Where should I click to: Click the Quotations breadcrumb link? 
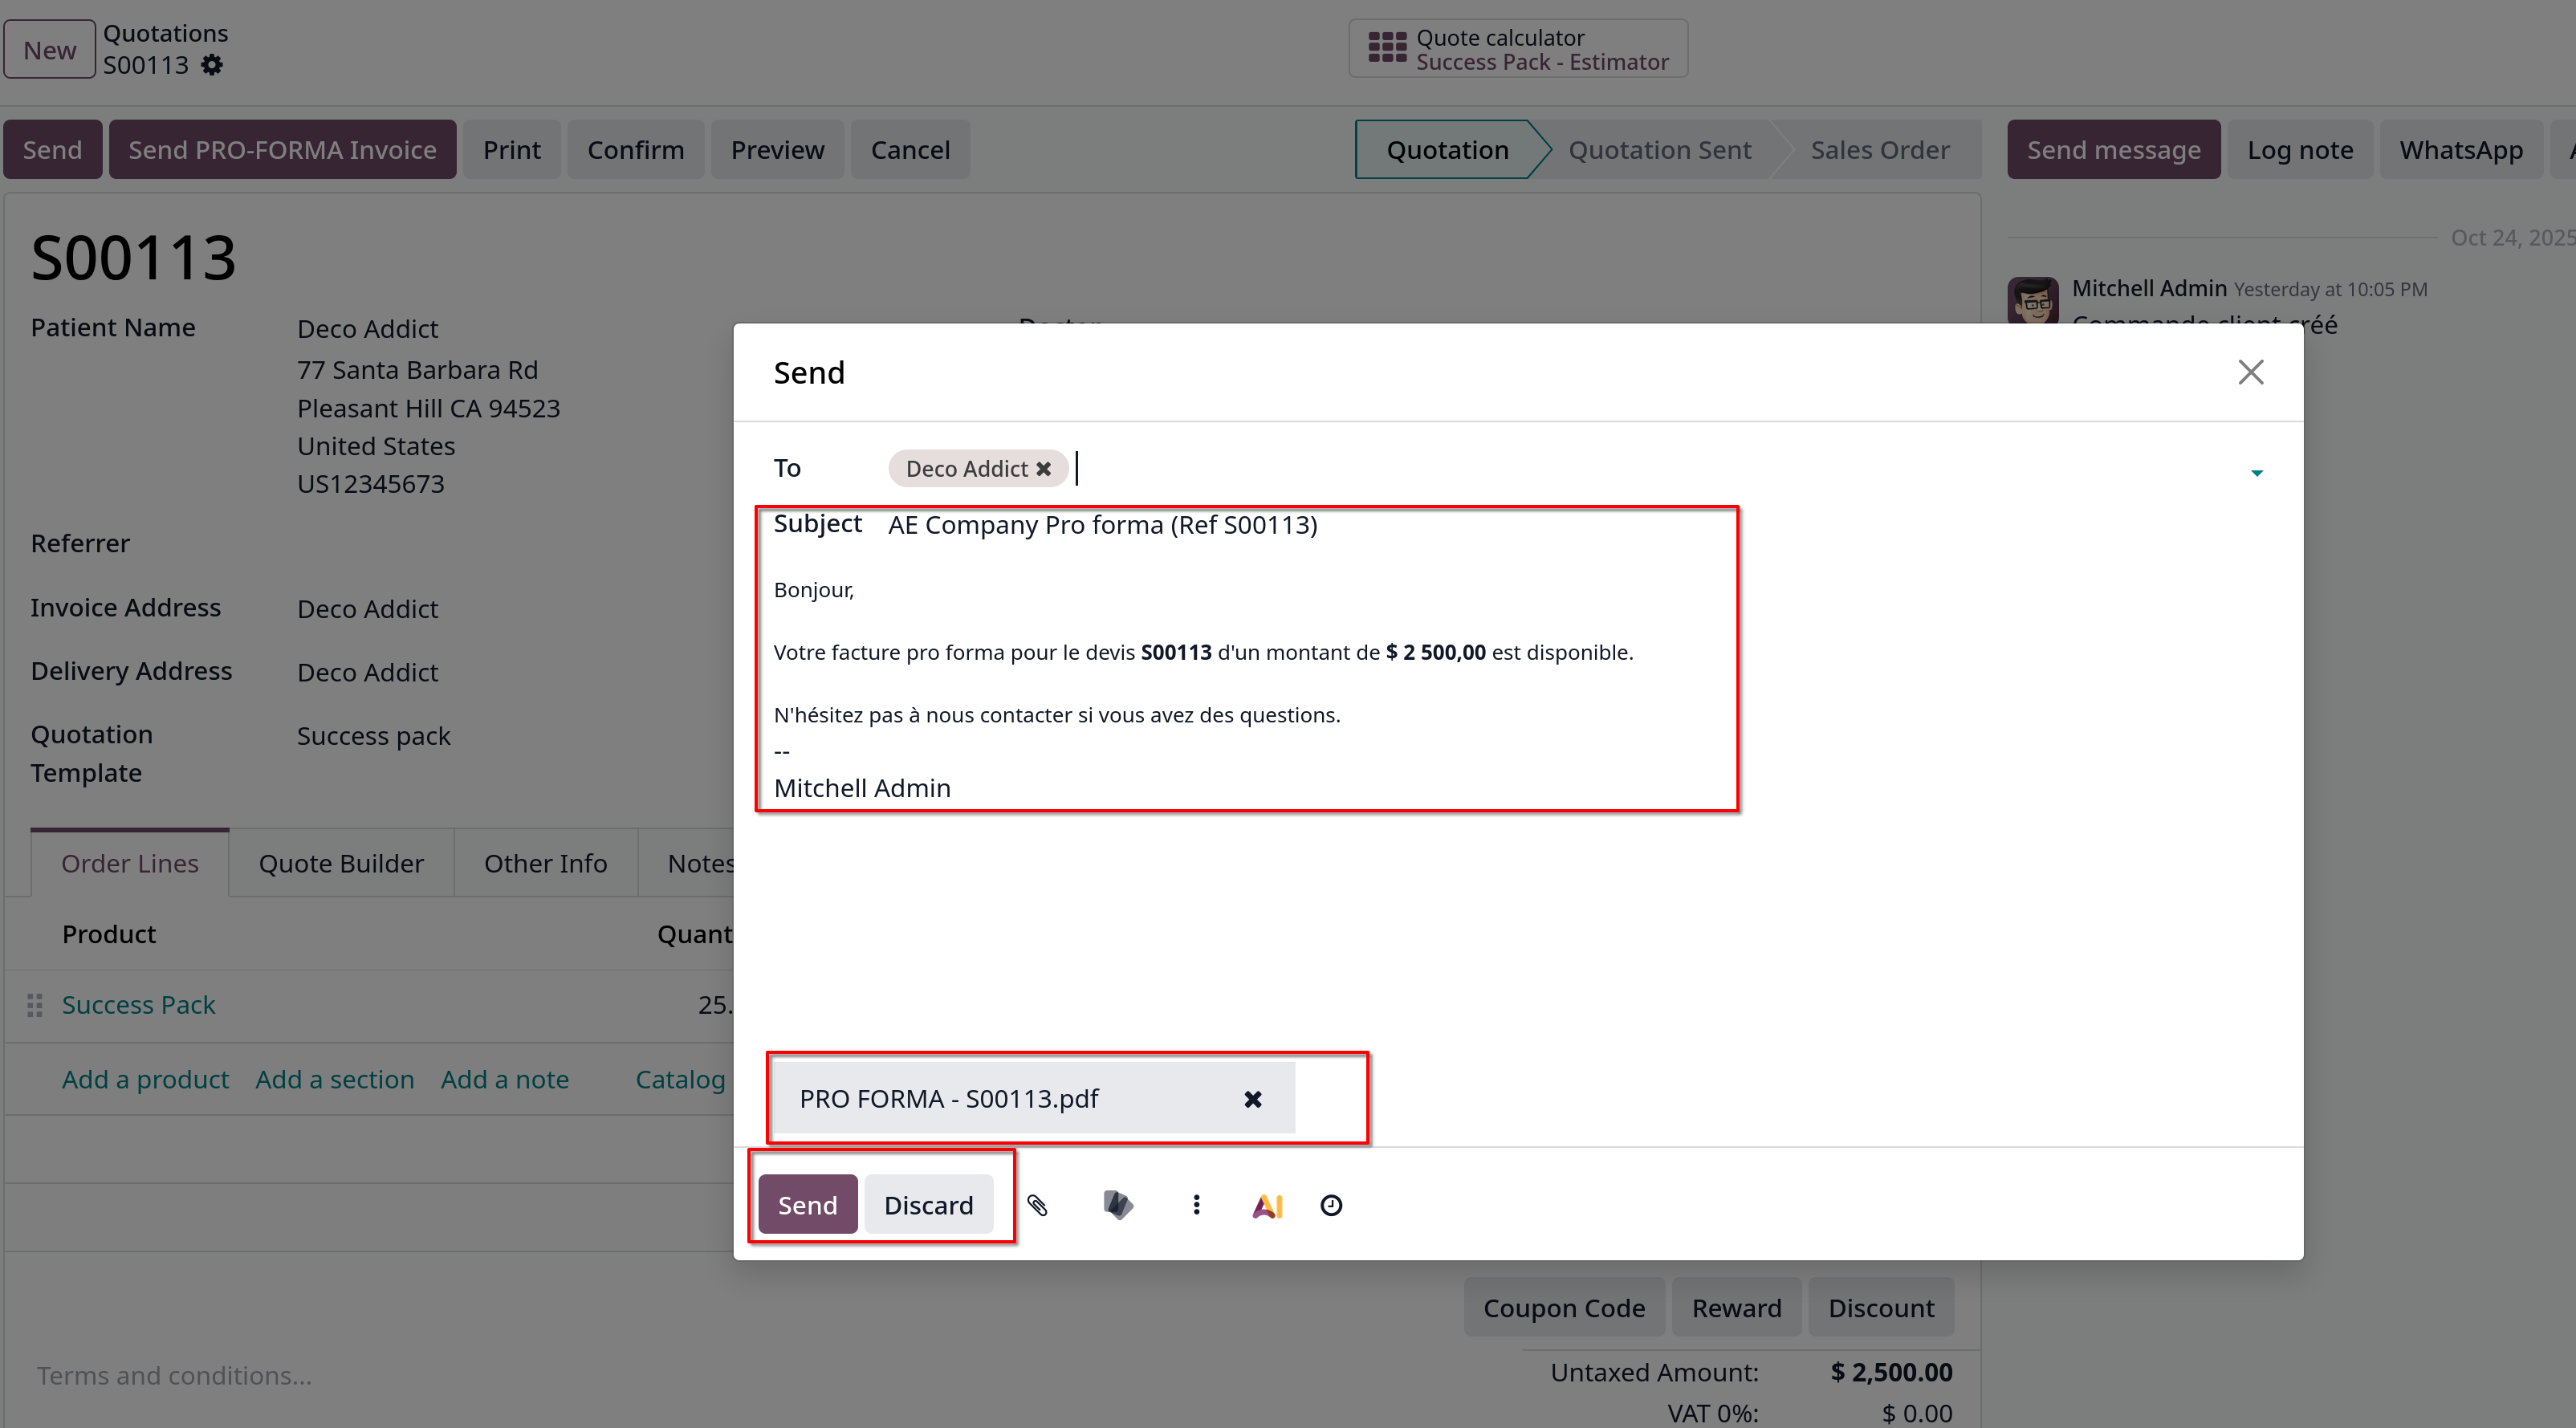(x=165, y=33)
